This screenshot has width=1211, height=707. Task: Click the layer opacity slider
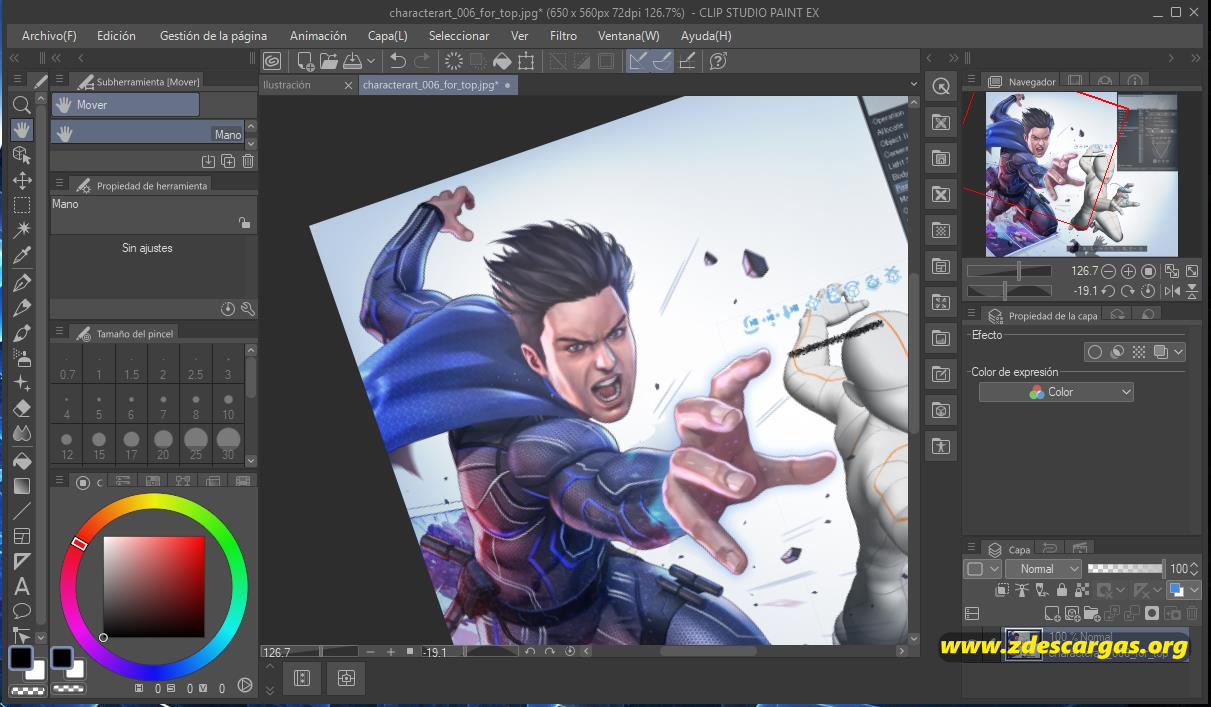(1125, 568)
